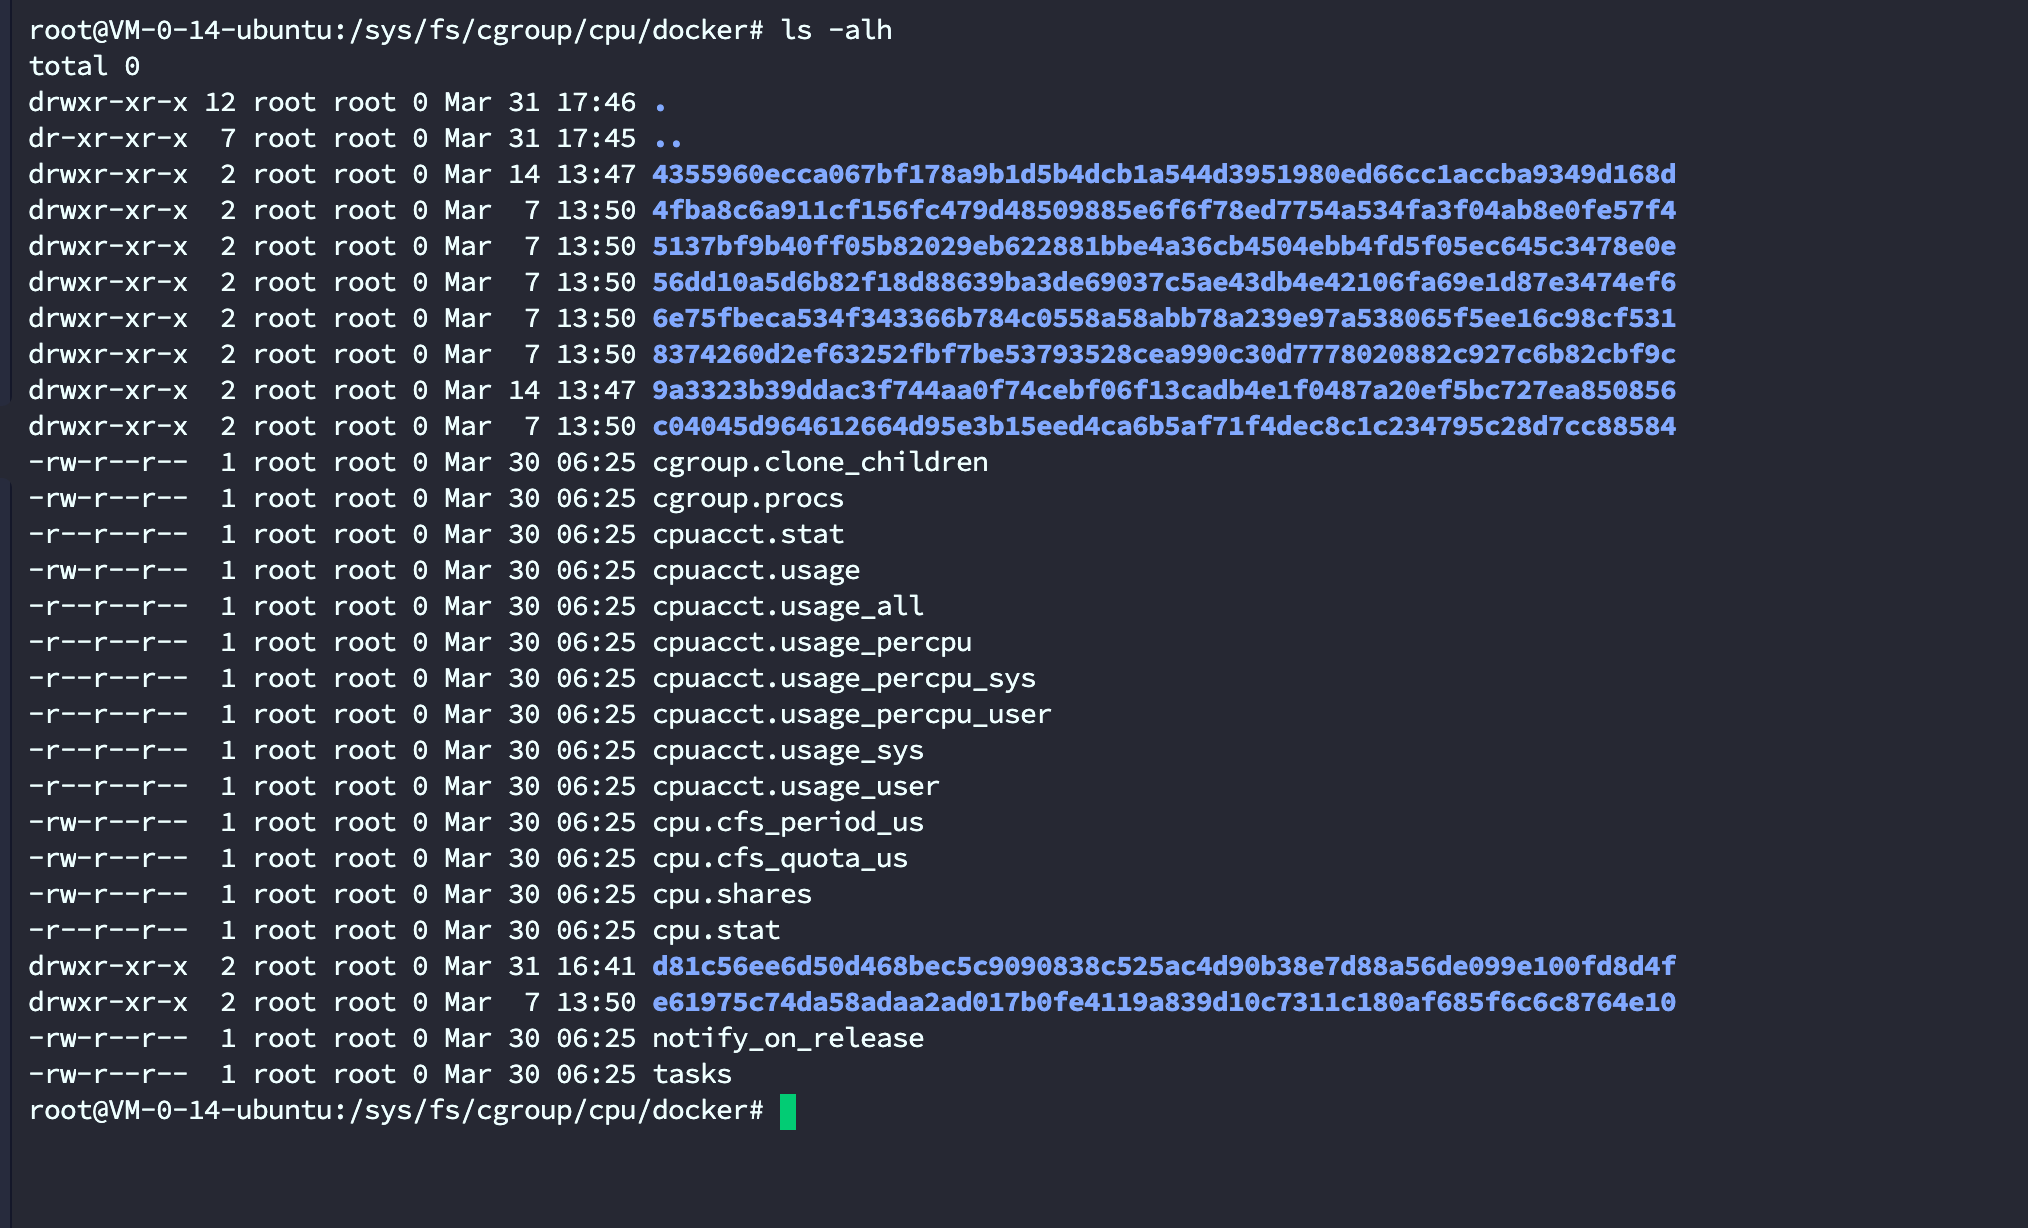This screenshot has width=2028, height=1228.
Task: Click the cpu.cfs_period_us file name
Action: (788, 822)
